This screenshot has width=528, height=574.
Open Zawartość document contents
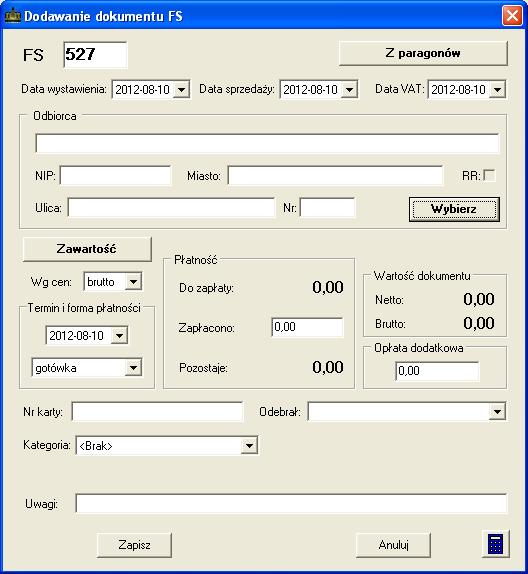coord(87,249)
